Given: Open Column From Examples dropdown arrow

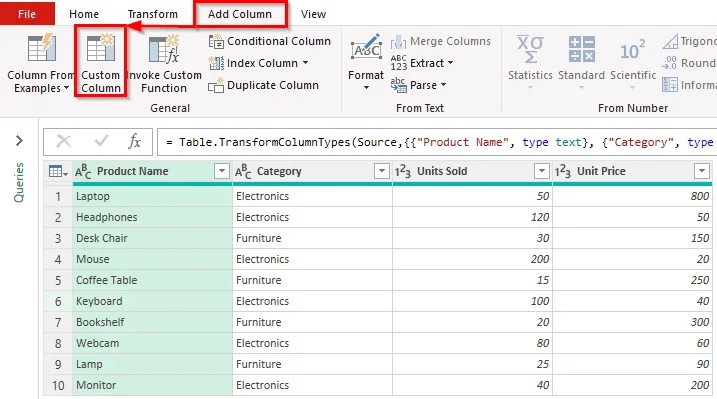Looking at the screenshot, I should click(67, 88).
